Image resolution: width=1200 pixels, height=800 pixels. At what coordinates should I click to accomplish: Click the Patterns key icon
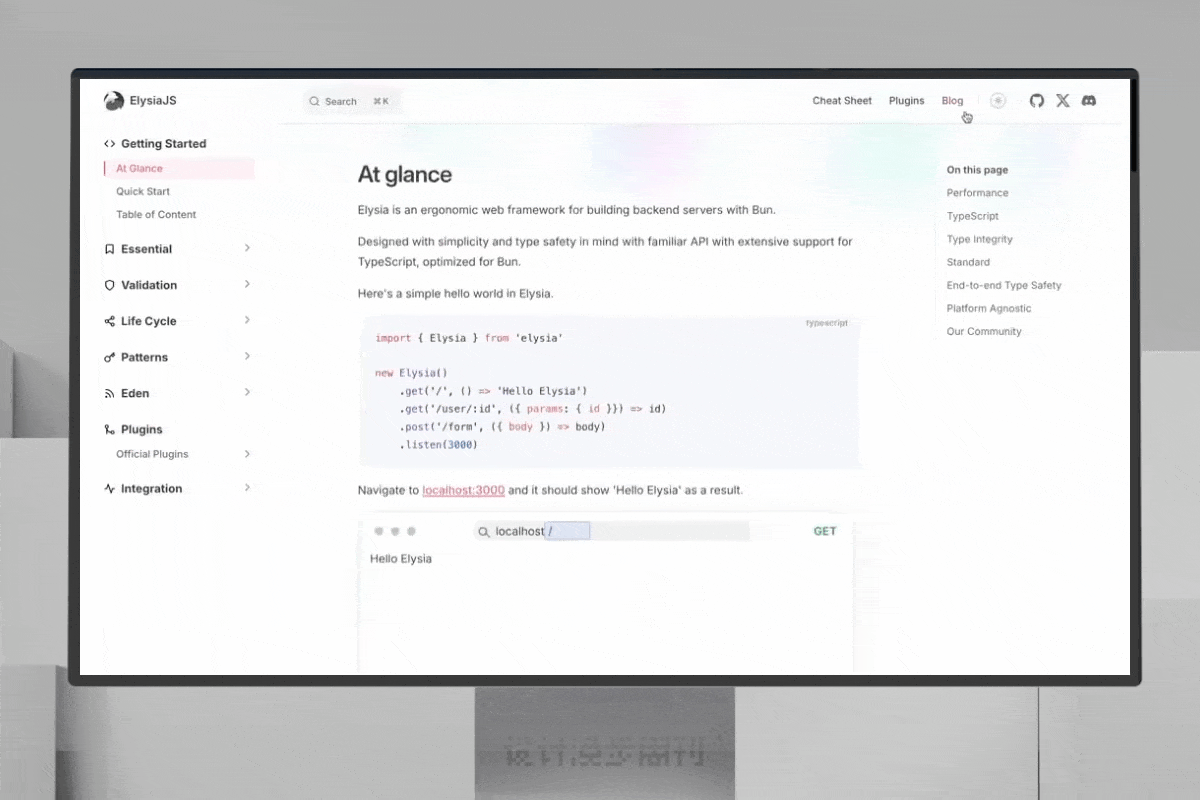click(110, 357)
